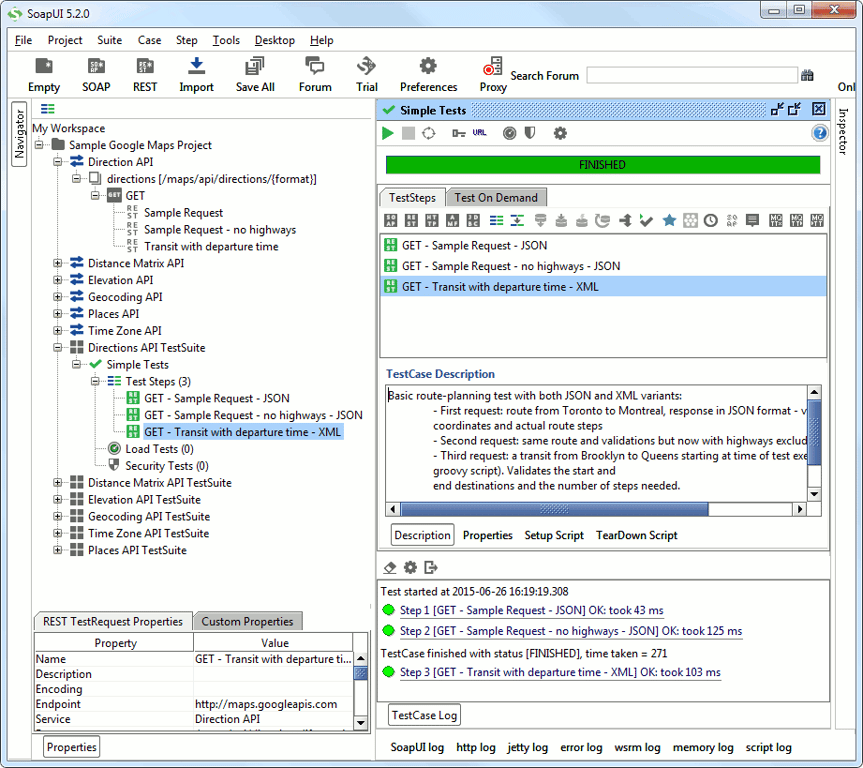Open the Setup Script tab
Screen dimensions: 863x768
point(554,535)
